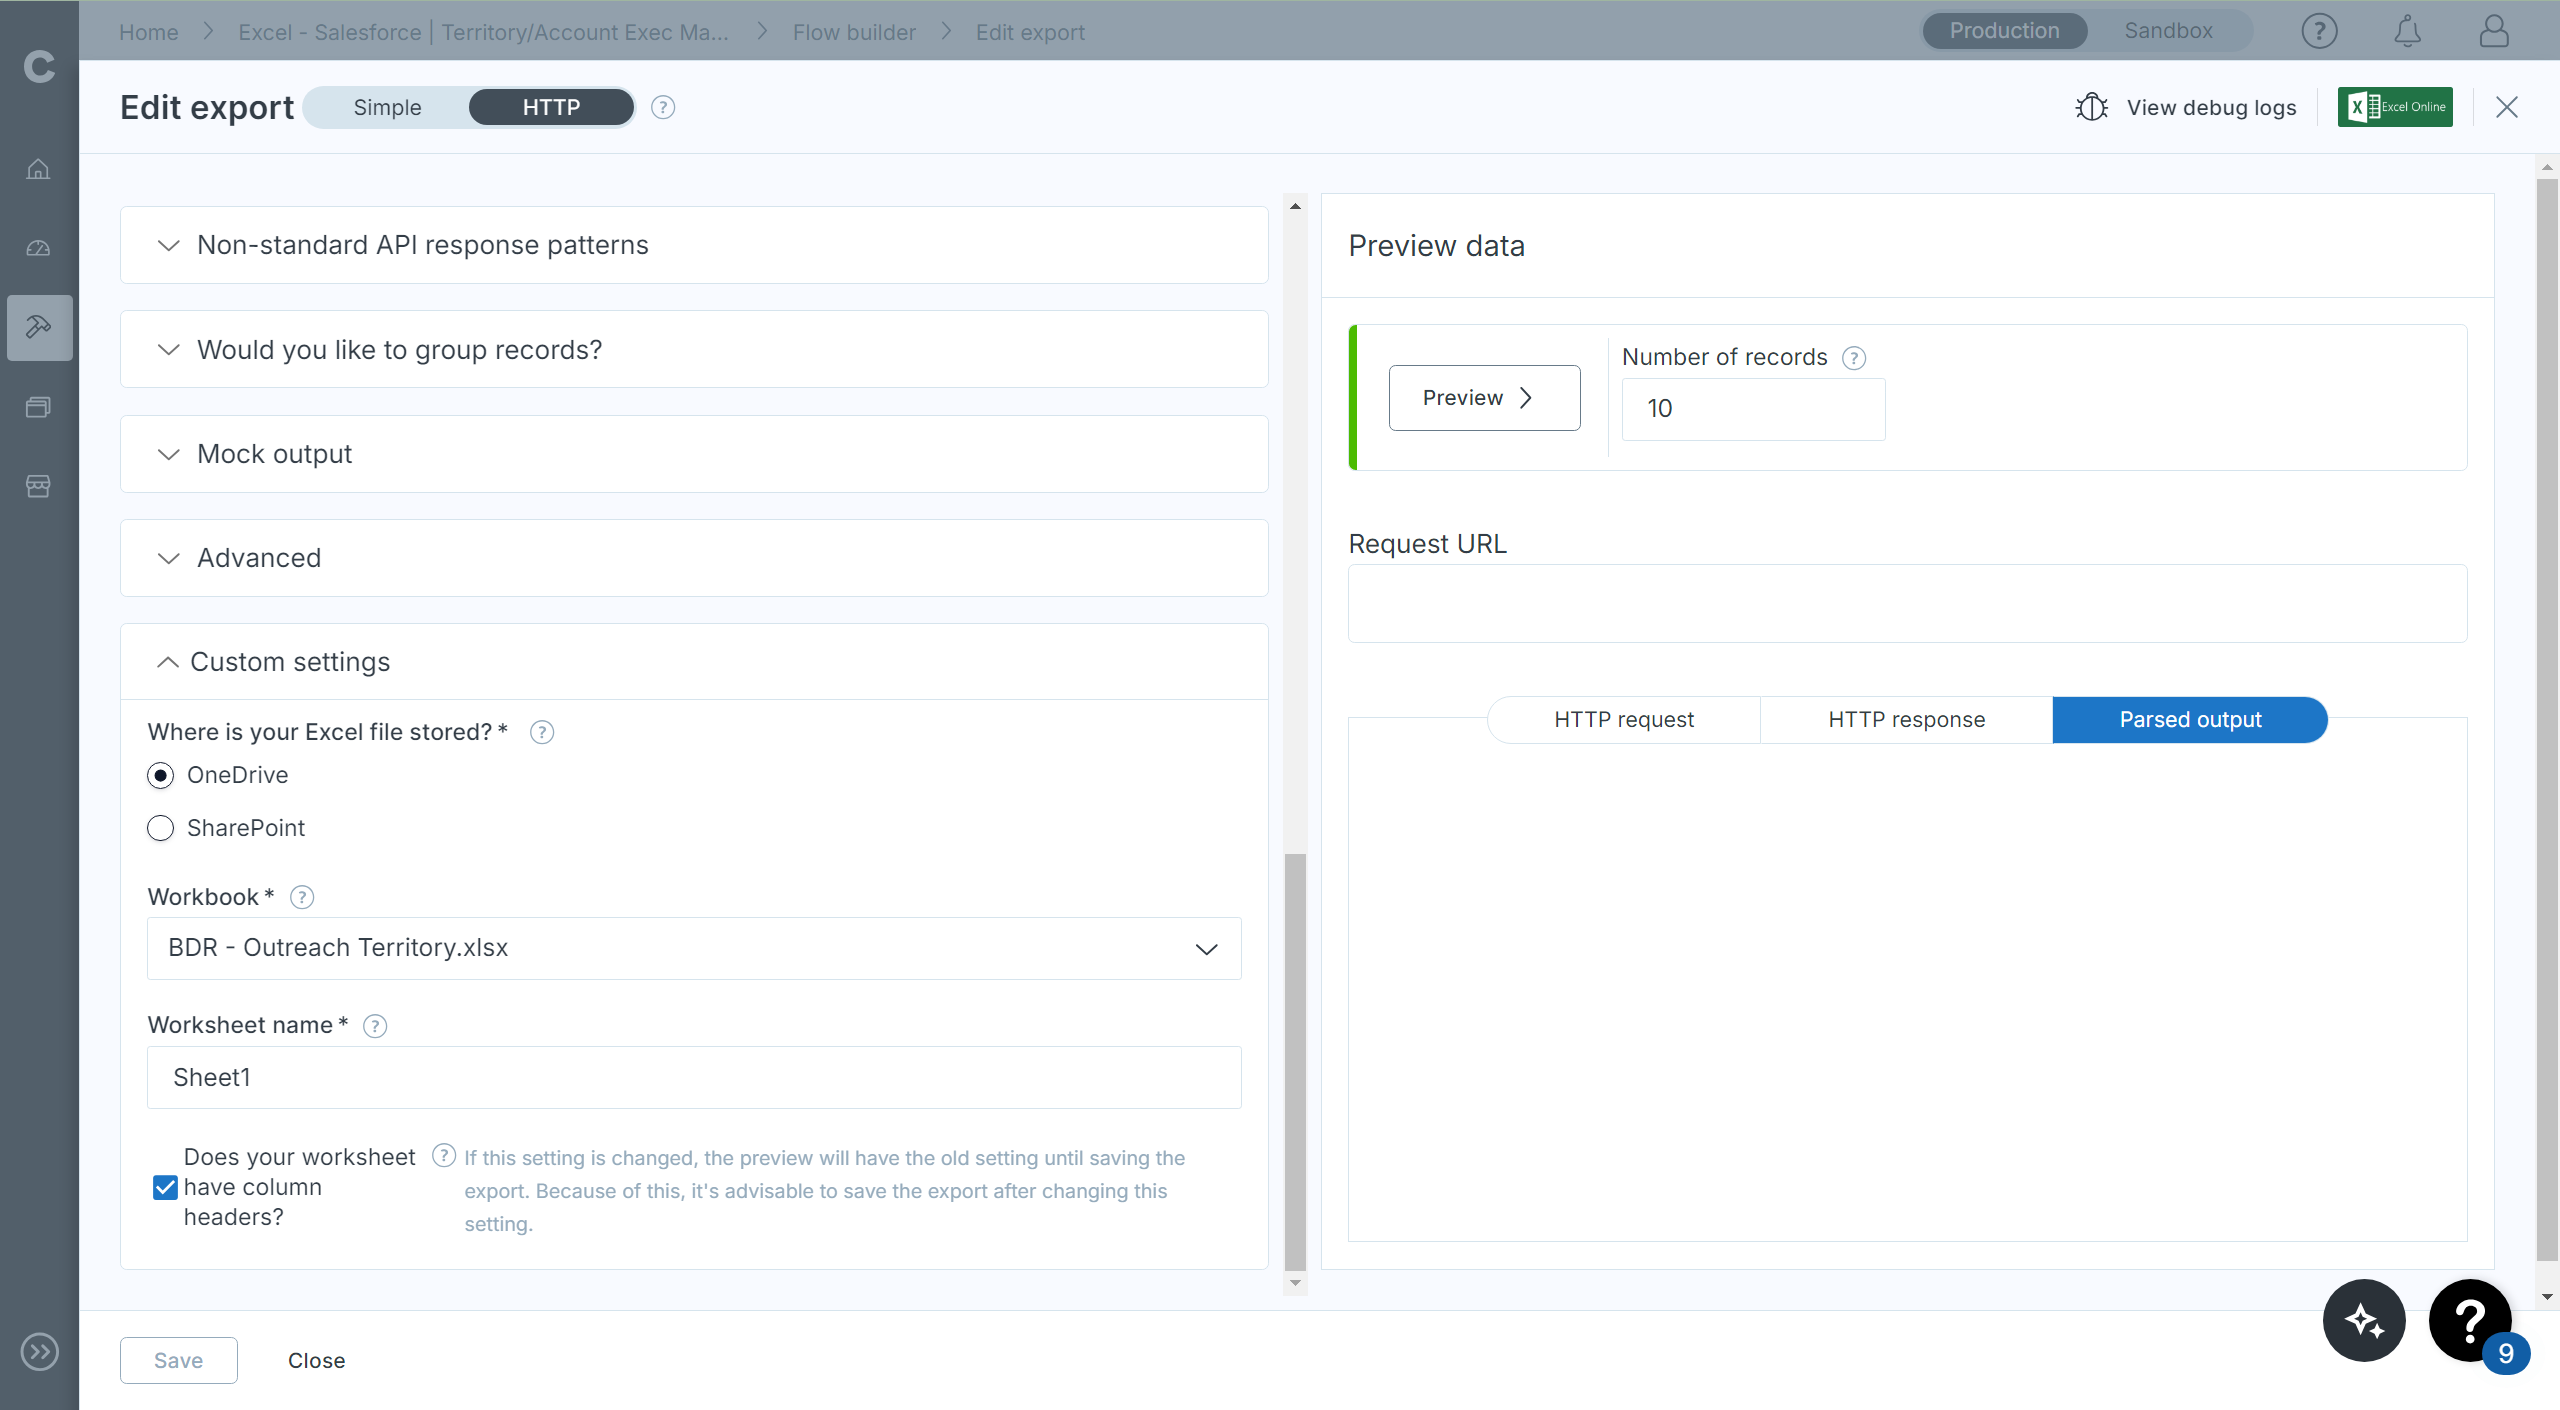Switch environment to Production
The width and height of the screenshot is (2560, 1410).
coord(2004,31)
